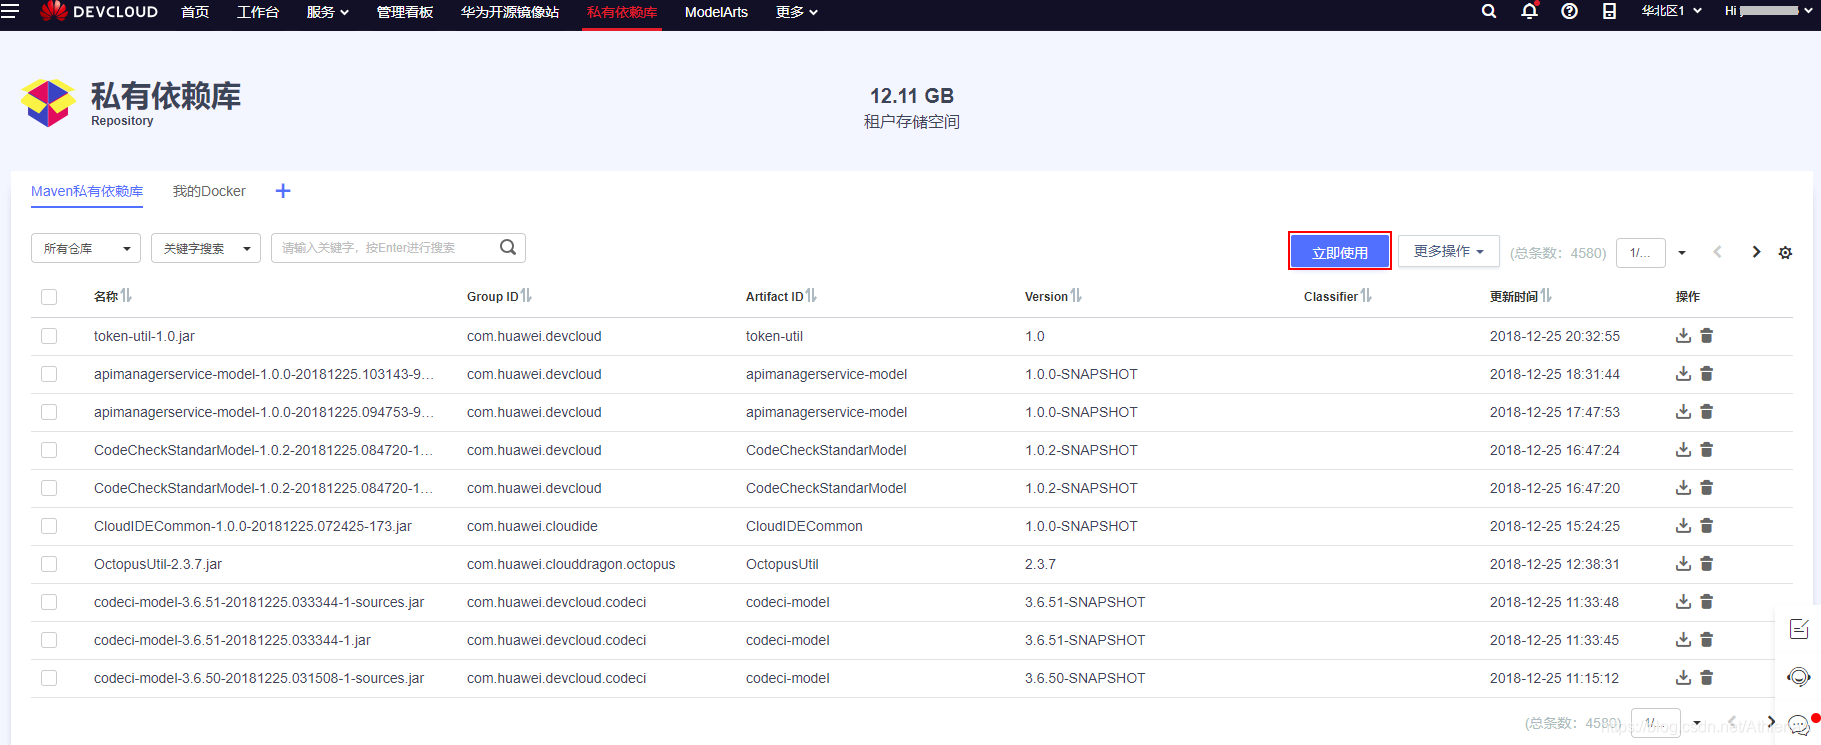Download token-util-1.0.jar
This screenshot has height=745, width=1821.
click(x=1683, y=336)
